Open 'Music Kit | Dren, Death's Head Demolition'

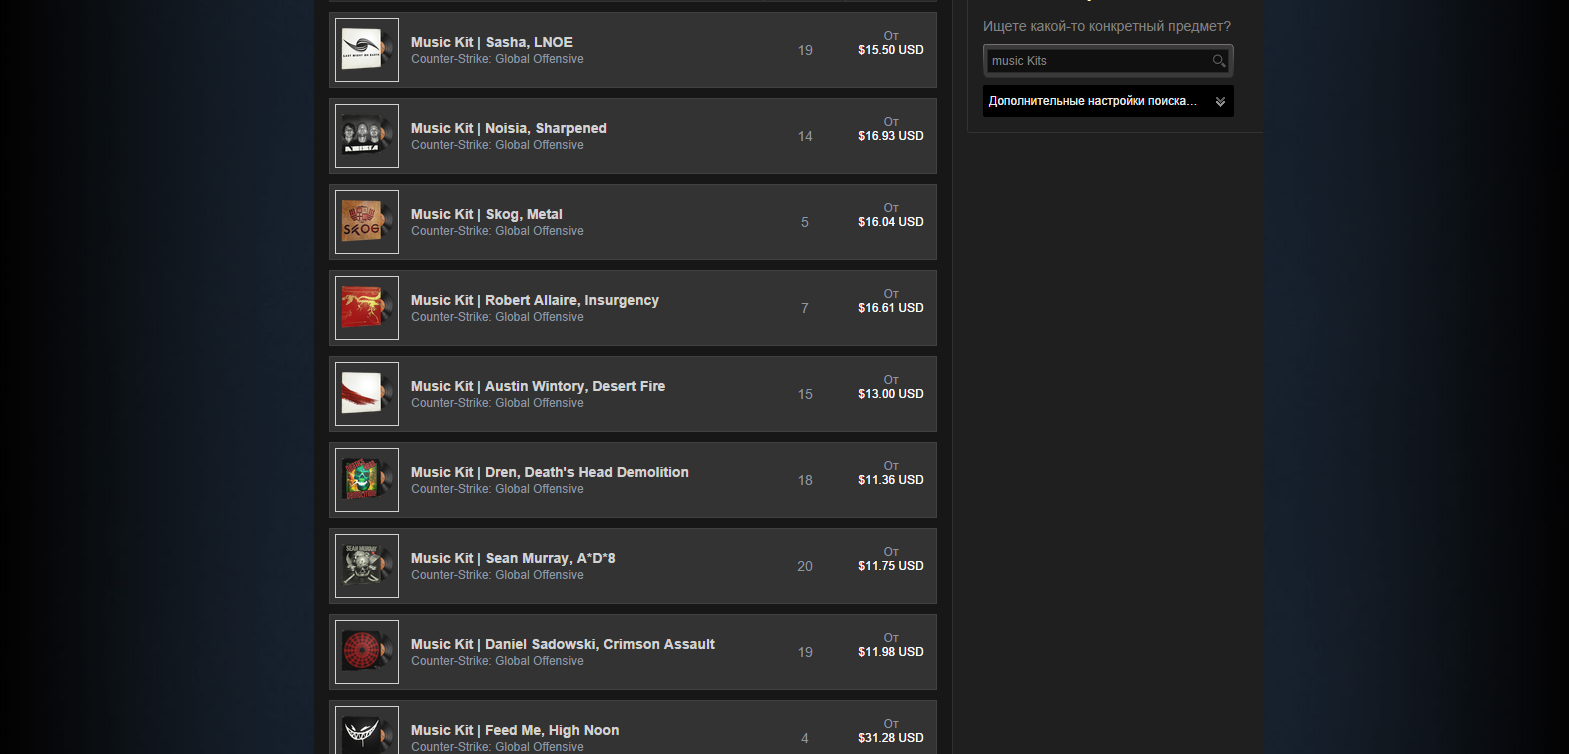coord(550,472)
